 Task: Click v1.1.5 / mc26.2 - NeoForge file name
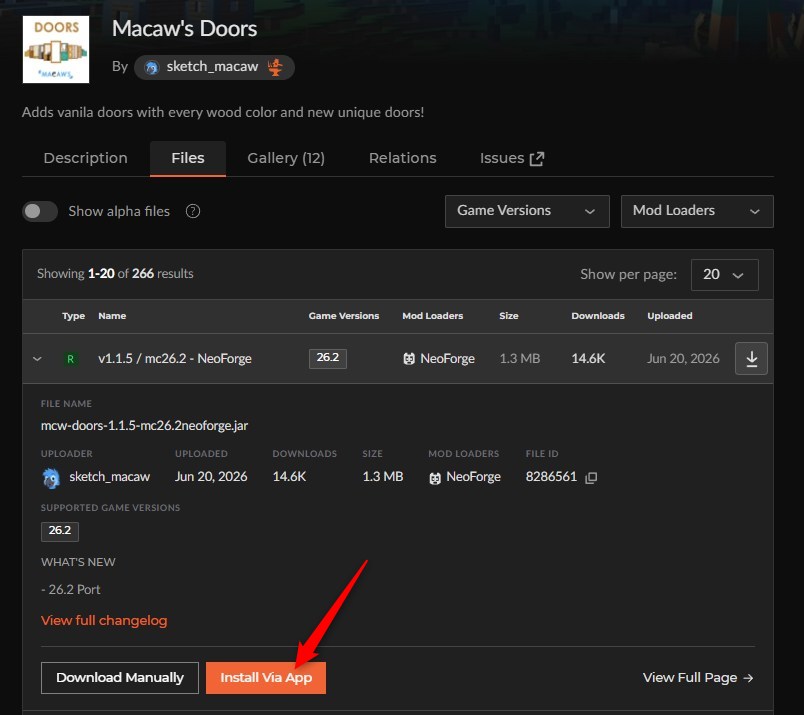pyautogui.click(x=175, y=359)
